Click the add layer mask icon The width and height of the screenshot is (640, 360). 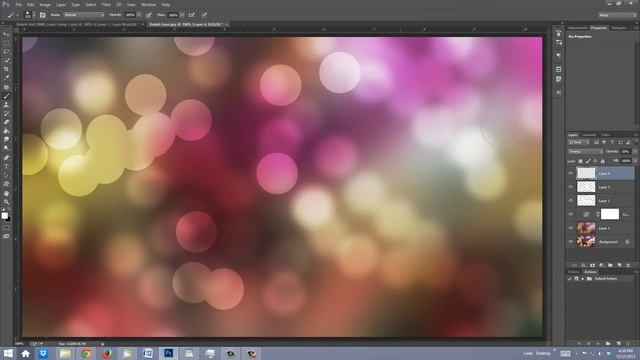click(x=592, y=265)
